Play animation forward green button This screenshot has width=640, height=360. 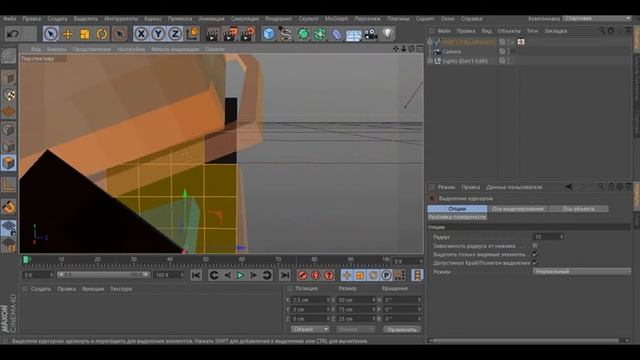(240, 275)
